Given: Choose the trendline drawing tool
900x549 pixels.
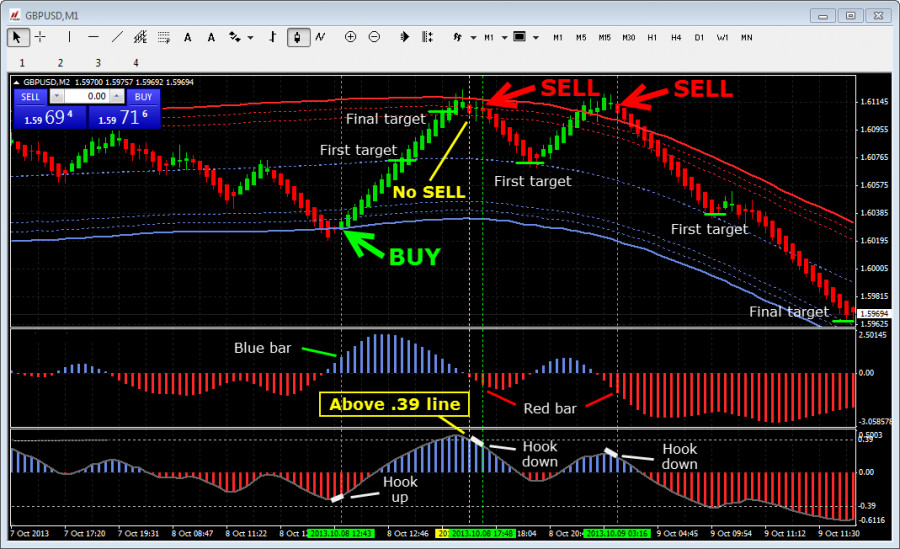Looking at the screenshot, I should point(117,37).
